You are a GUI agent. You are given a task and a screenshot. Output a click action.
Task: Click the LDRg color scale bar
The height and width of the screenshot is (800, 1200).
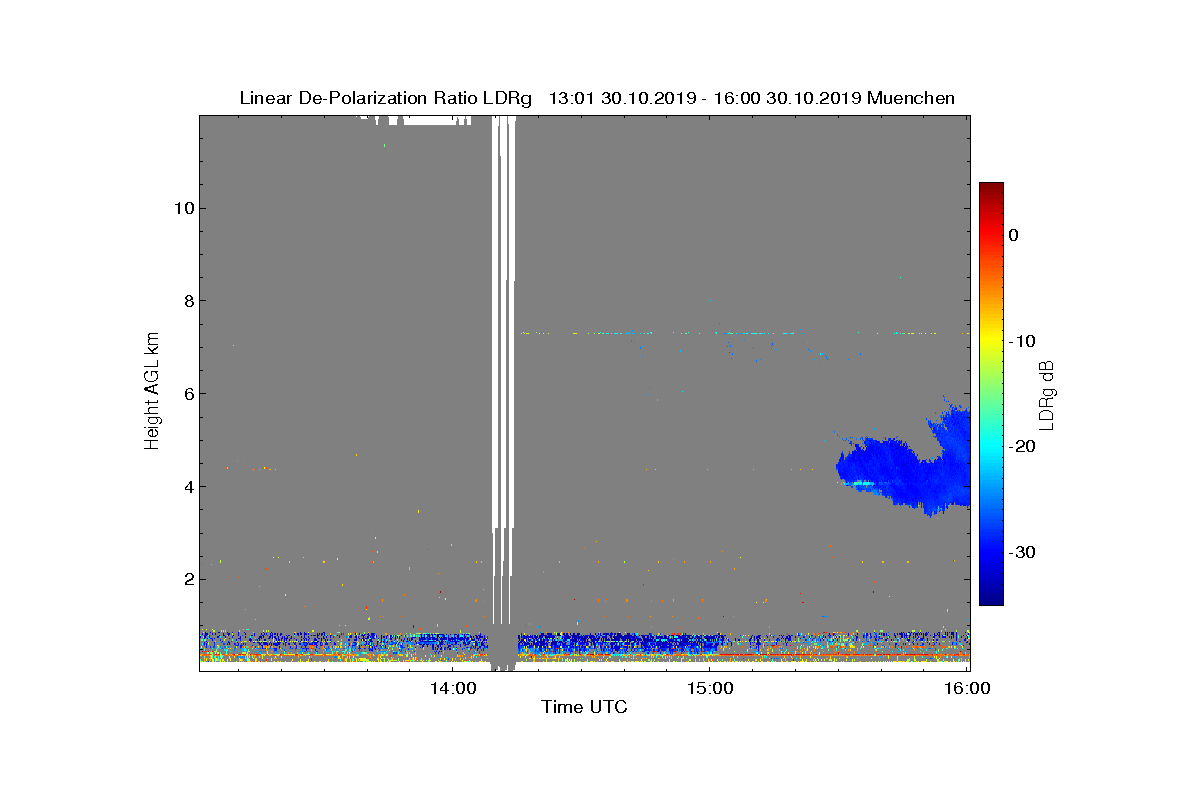point(991,394)
